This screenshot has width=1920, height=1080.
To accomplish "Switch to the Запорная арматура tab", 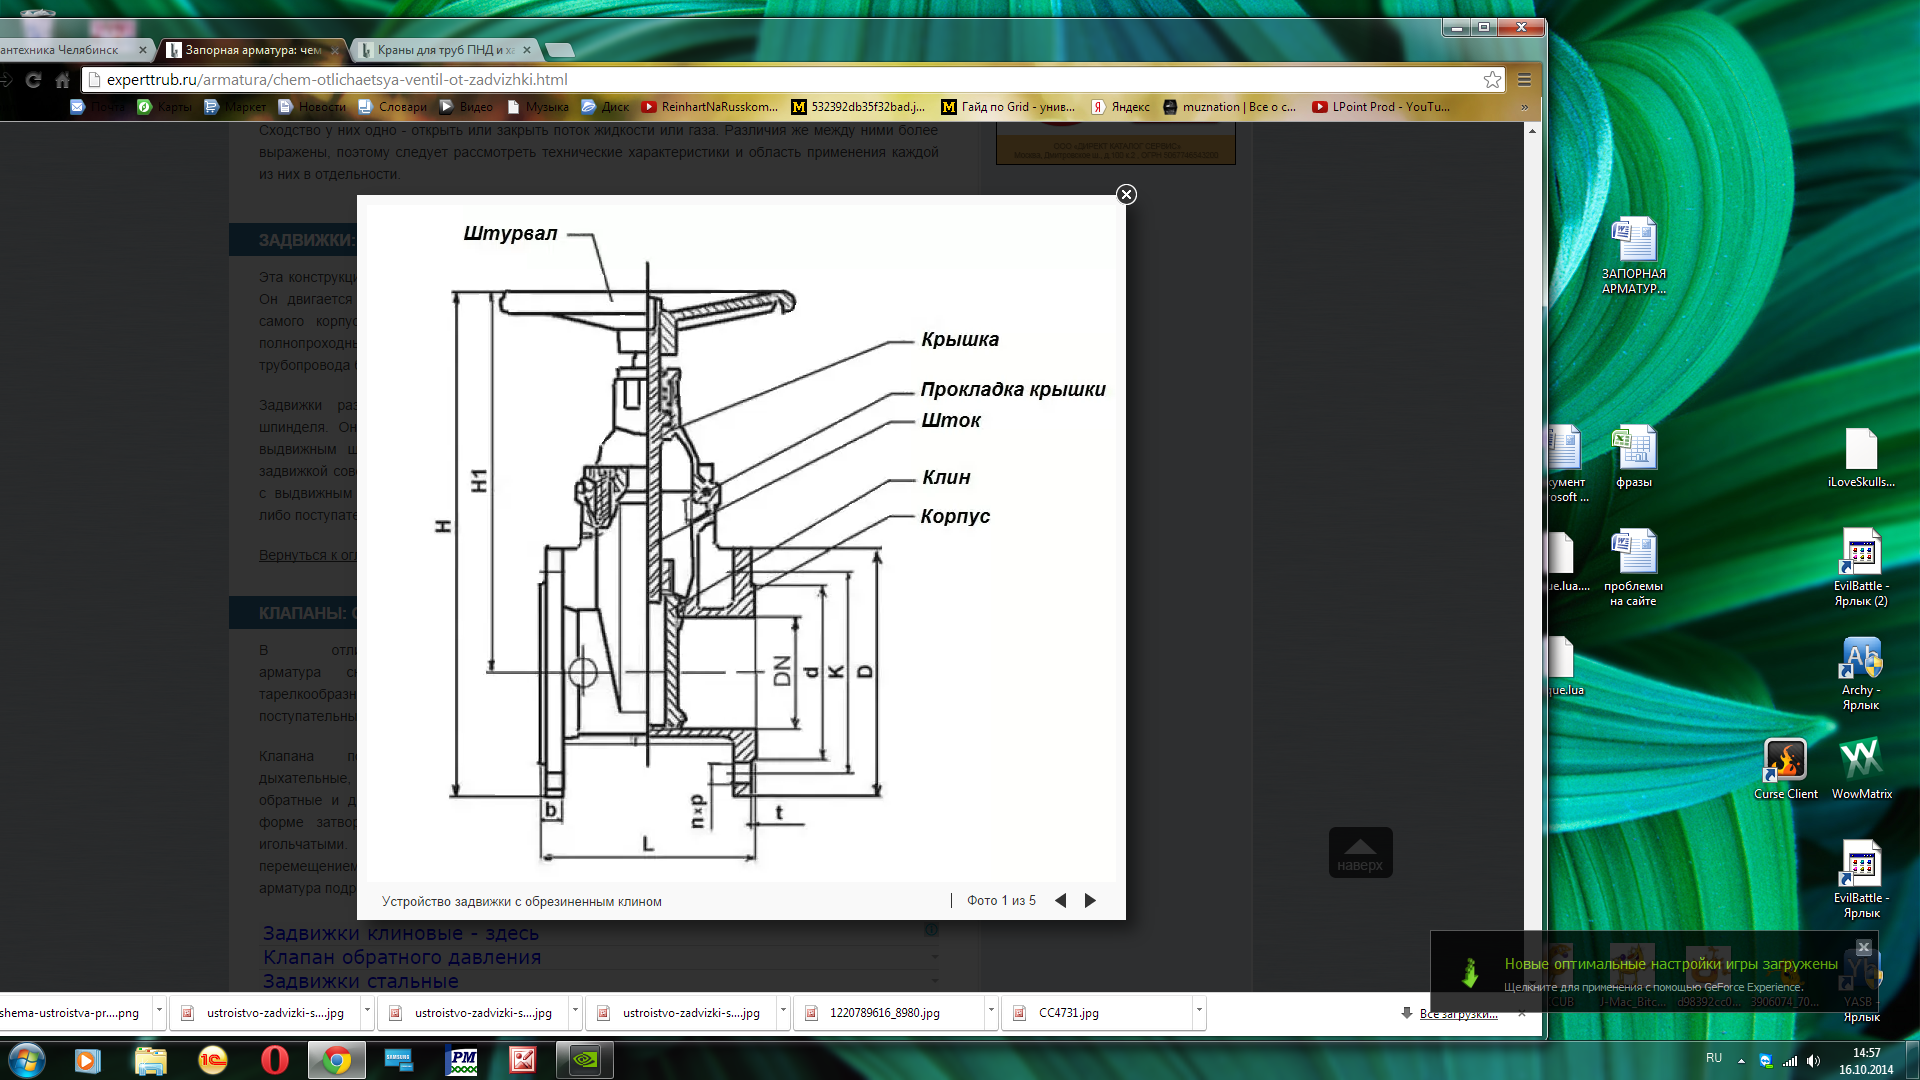I will point(253,50).
